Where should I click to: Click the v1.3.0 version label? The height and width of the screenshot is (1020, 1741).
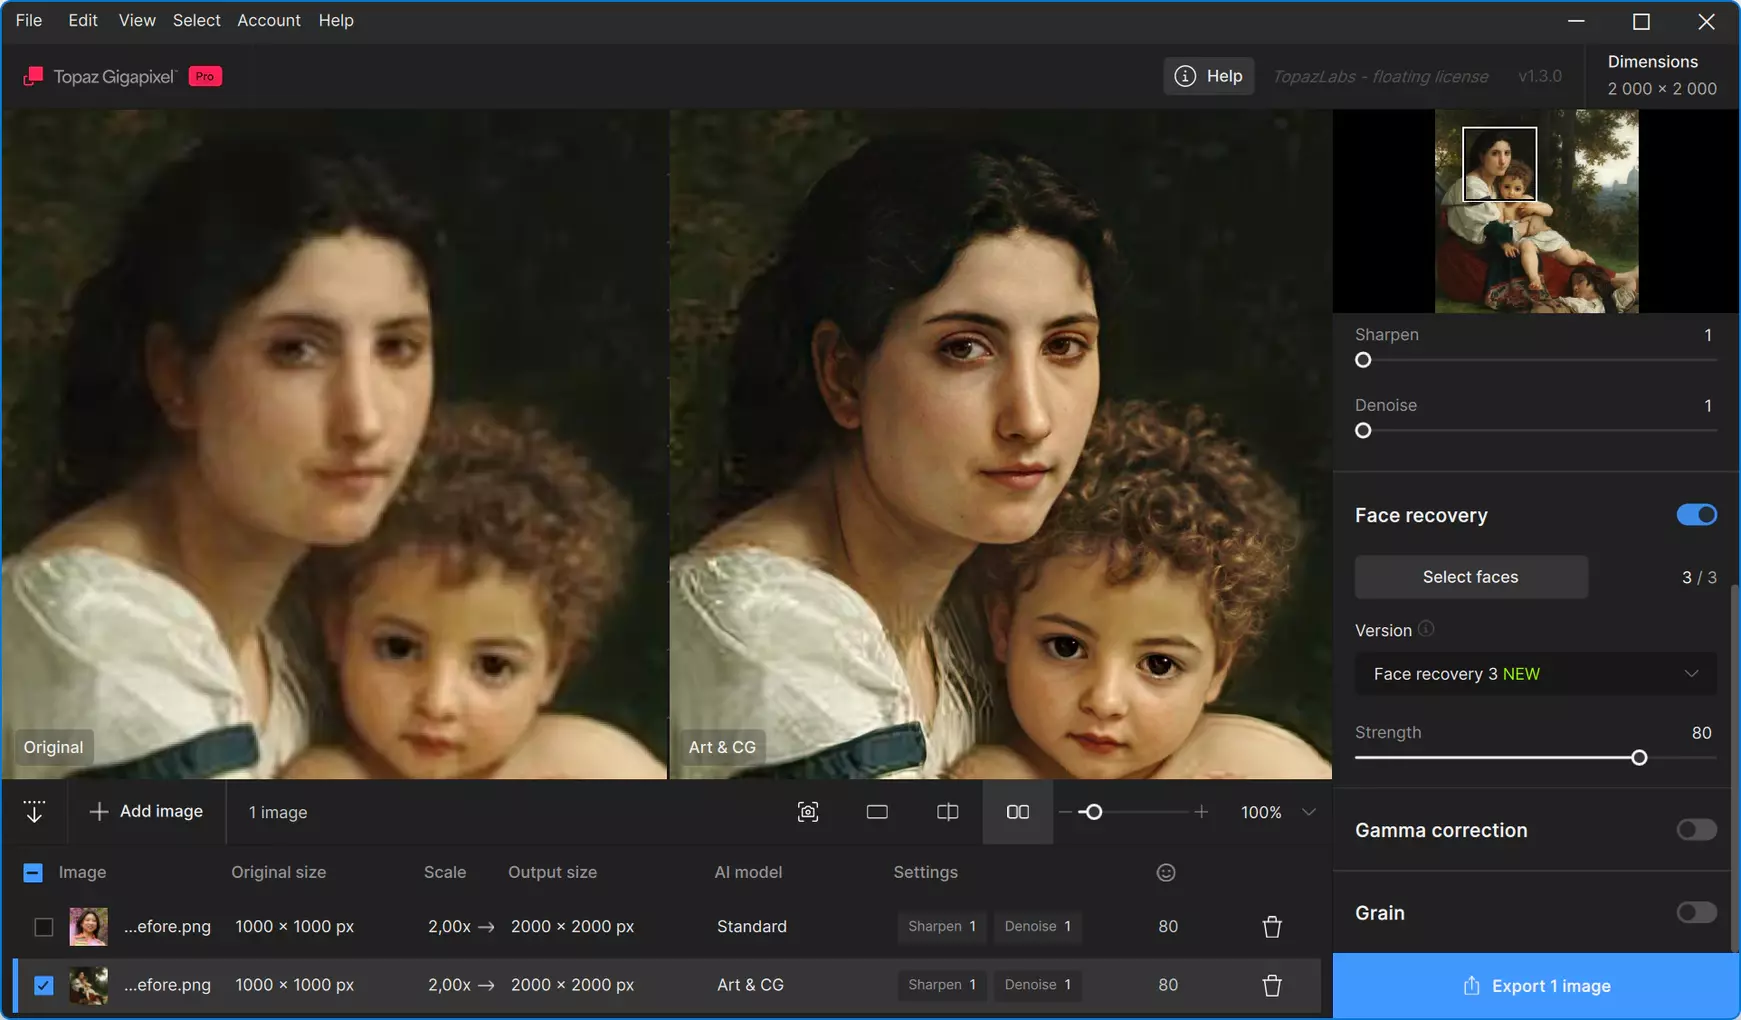click(x=1540, y=76)
